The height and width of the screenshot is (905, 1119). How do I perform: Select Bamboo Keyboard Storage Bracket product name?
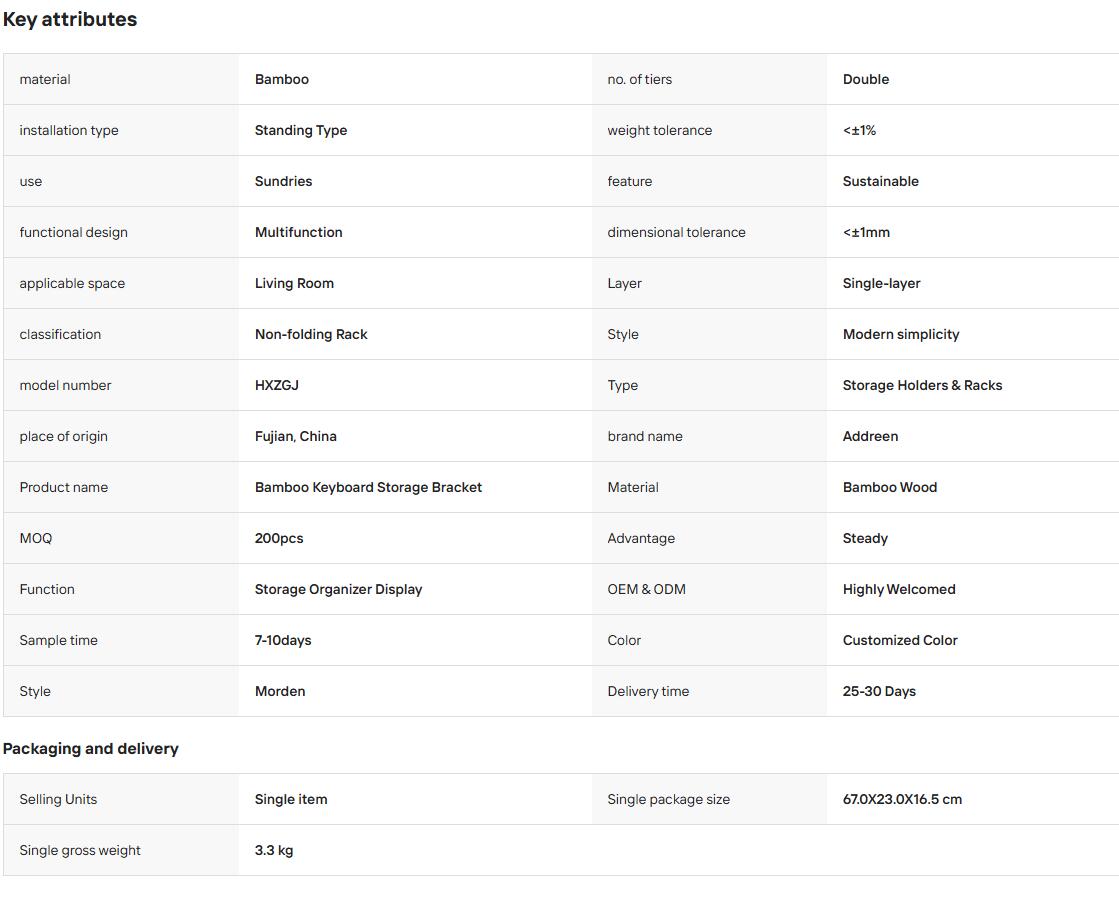368,487
